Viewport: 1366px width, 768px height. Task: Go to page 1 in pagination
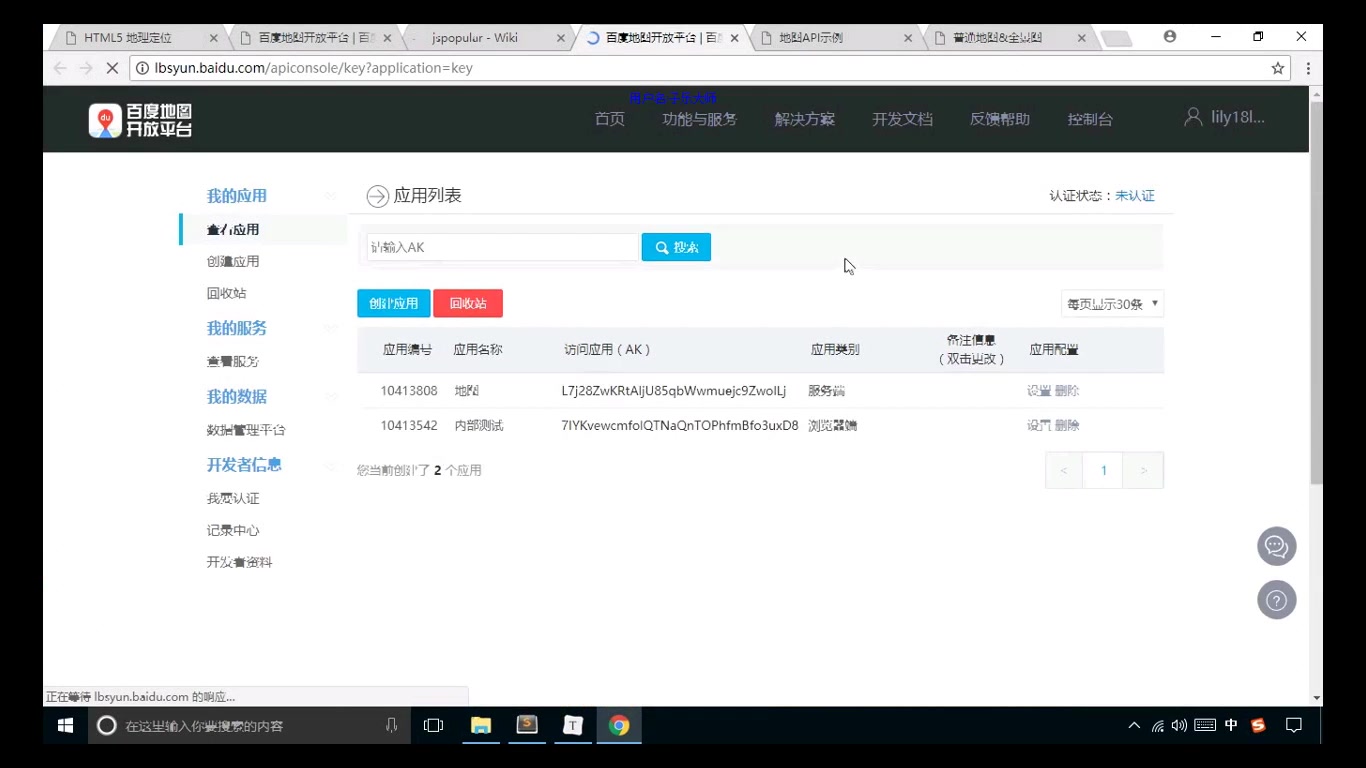tap(1103, 470)
